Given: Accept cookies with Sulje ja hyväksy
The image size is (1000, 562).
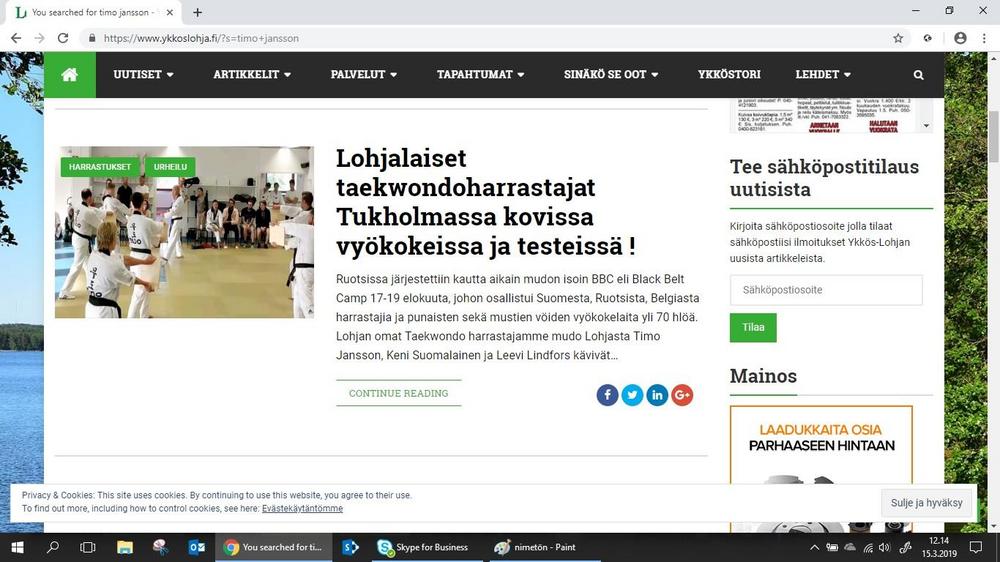Looking at the screenshot, I should pos(926,503).
